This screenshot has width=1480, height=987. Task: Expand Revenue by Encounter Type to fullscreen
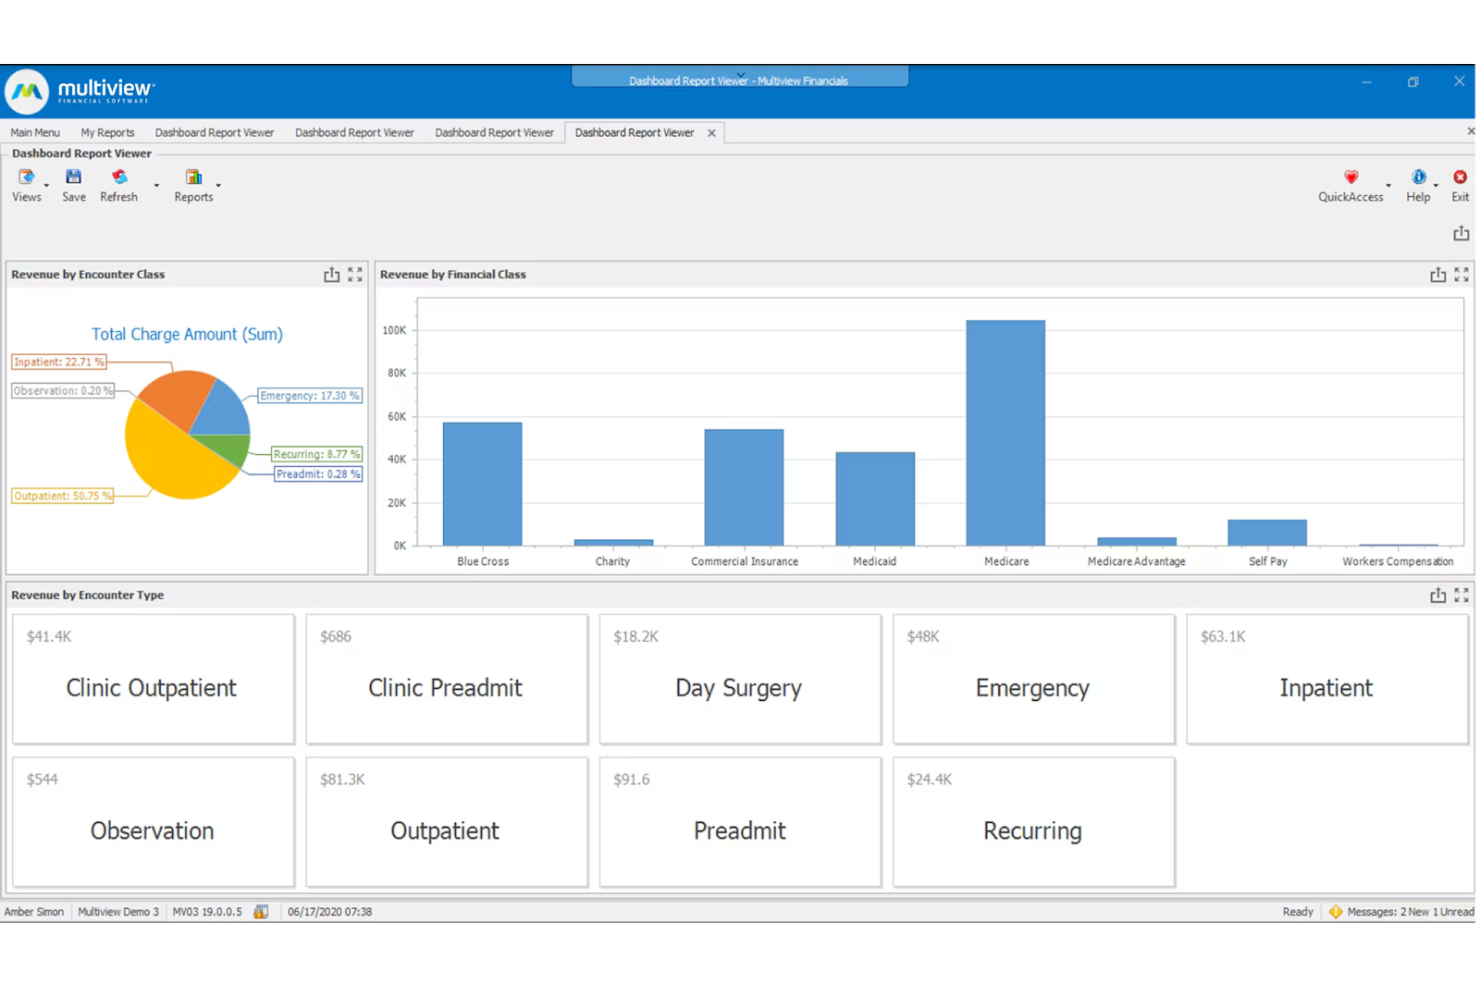click(x=1461, y=594)
